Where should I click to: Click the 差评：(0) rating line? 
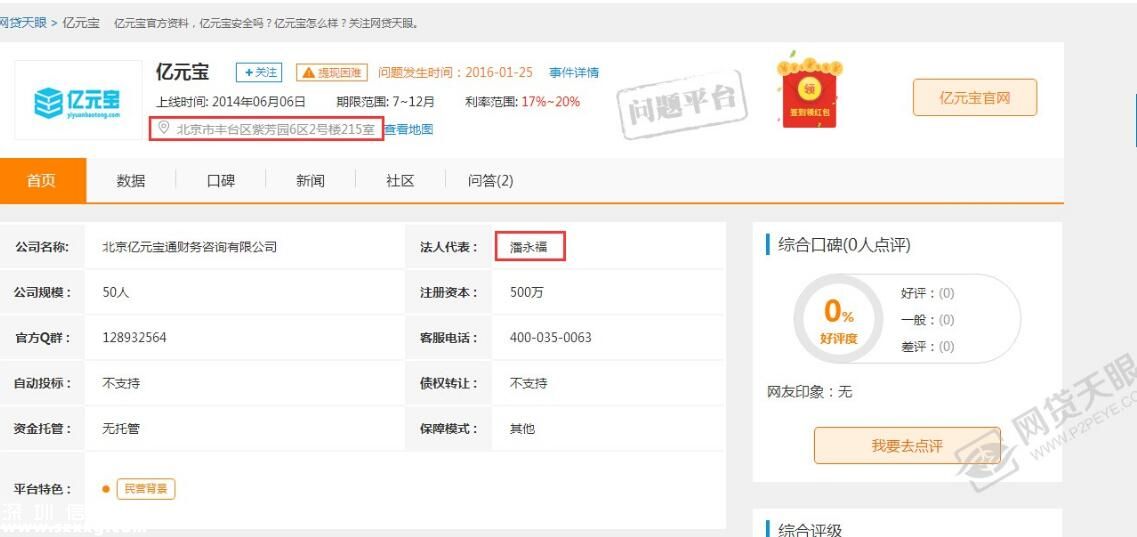[x=927, y=346]
